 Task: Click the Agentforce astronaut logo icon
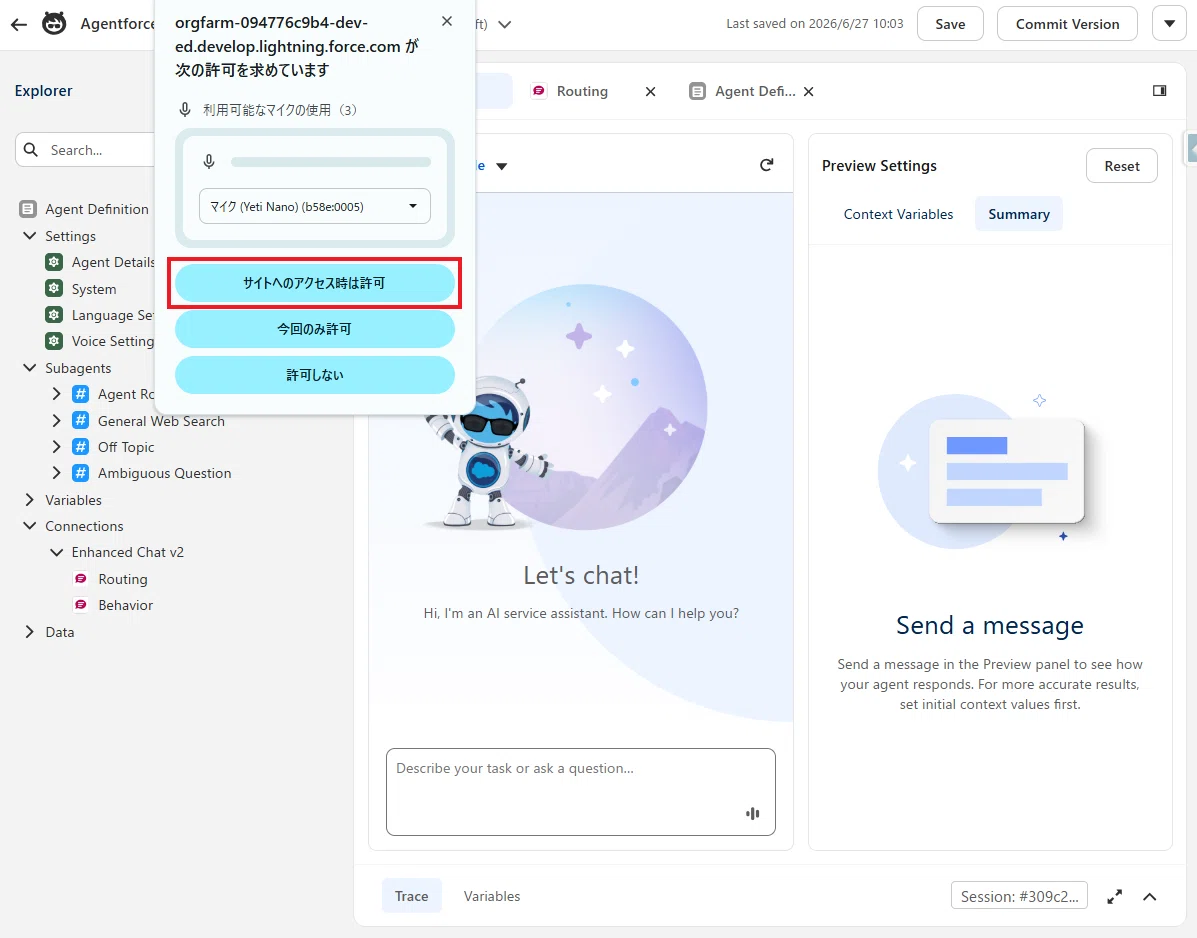(x=53, y=24)
